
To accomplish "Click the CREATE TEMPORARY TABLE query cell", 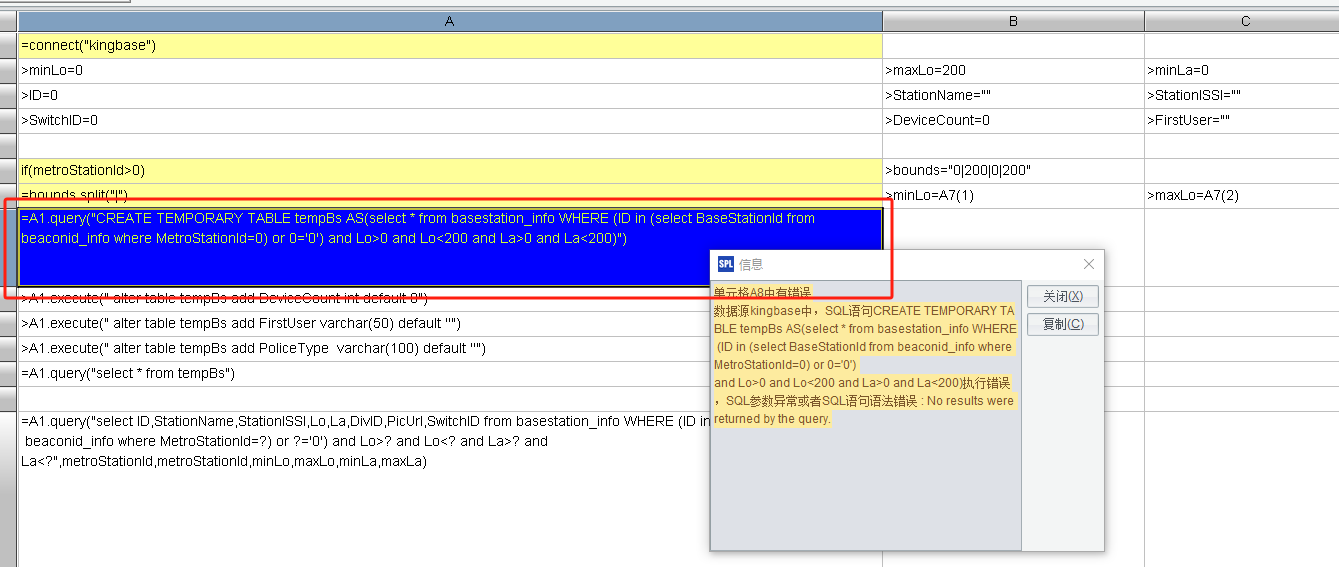I will pos(449,246).
